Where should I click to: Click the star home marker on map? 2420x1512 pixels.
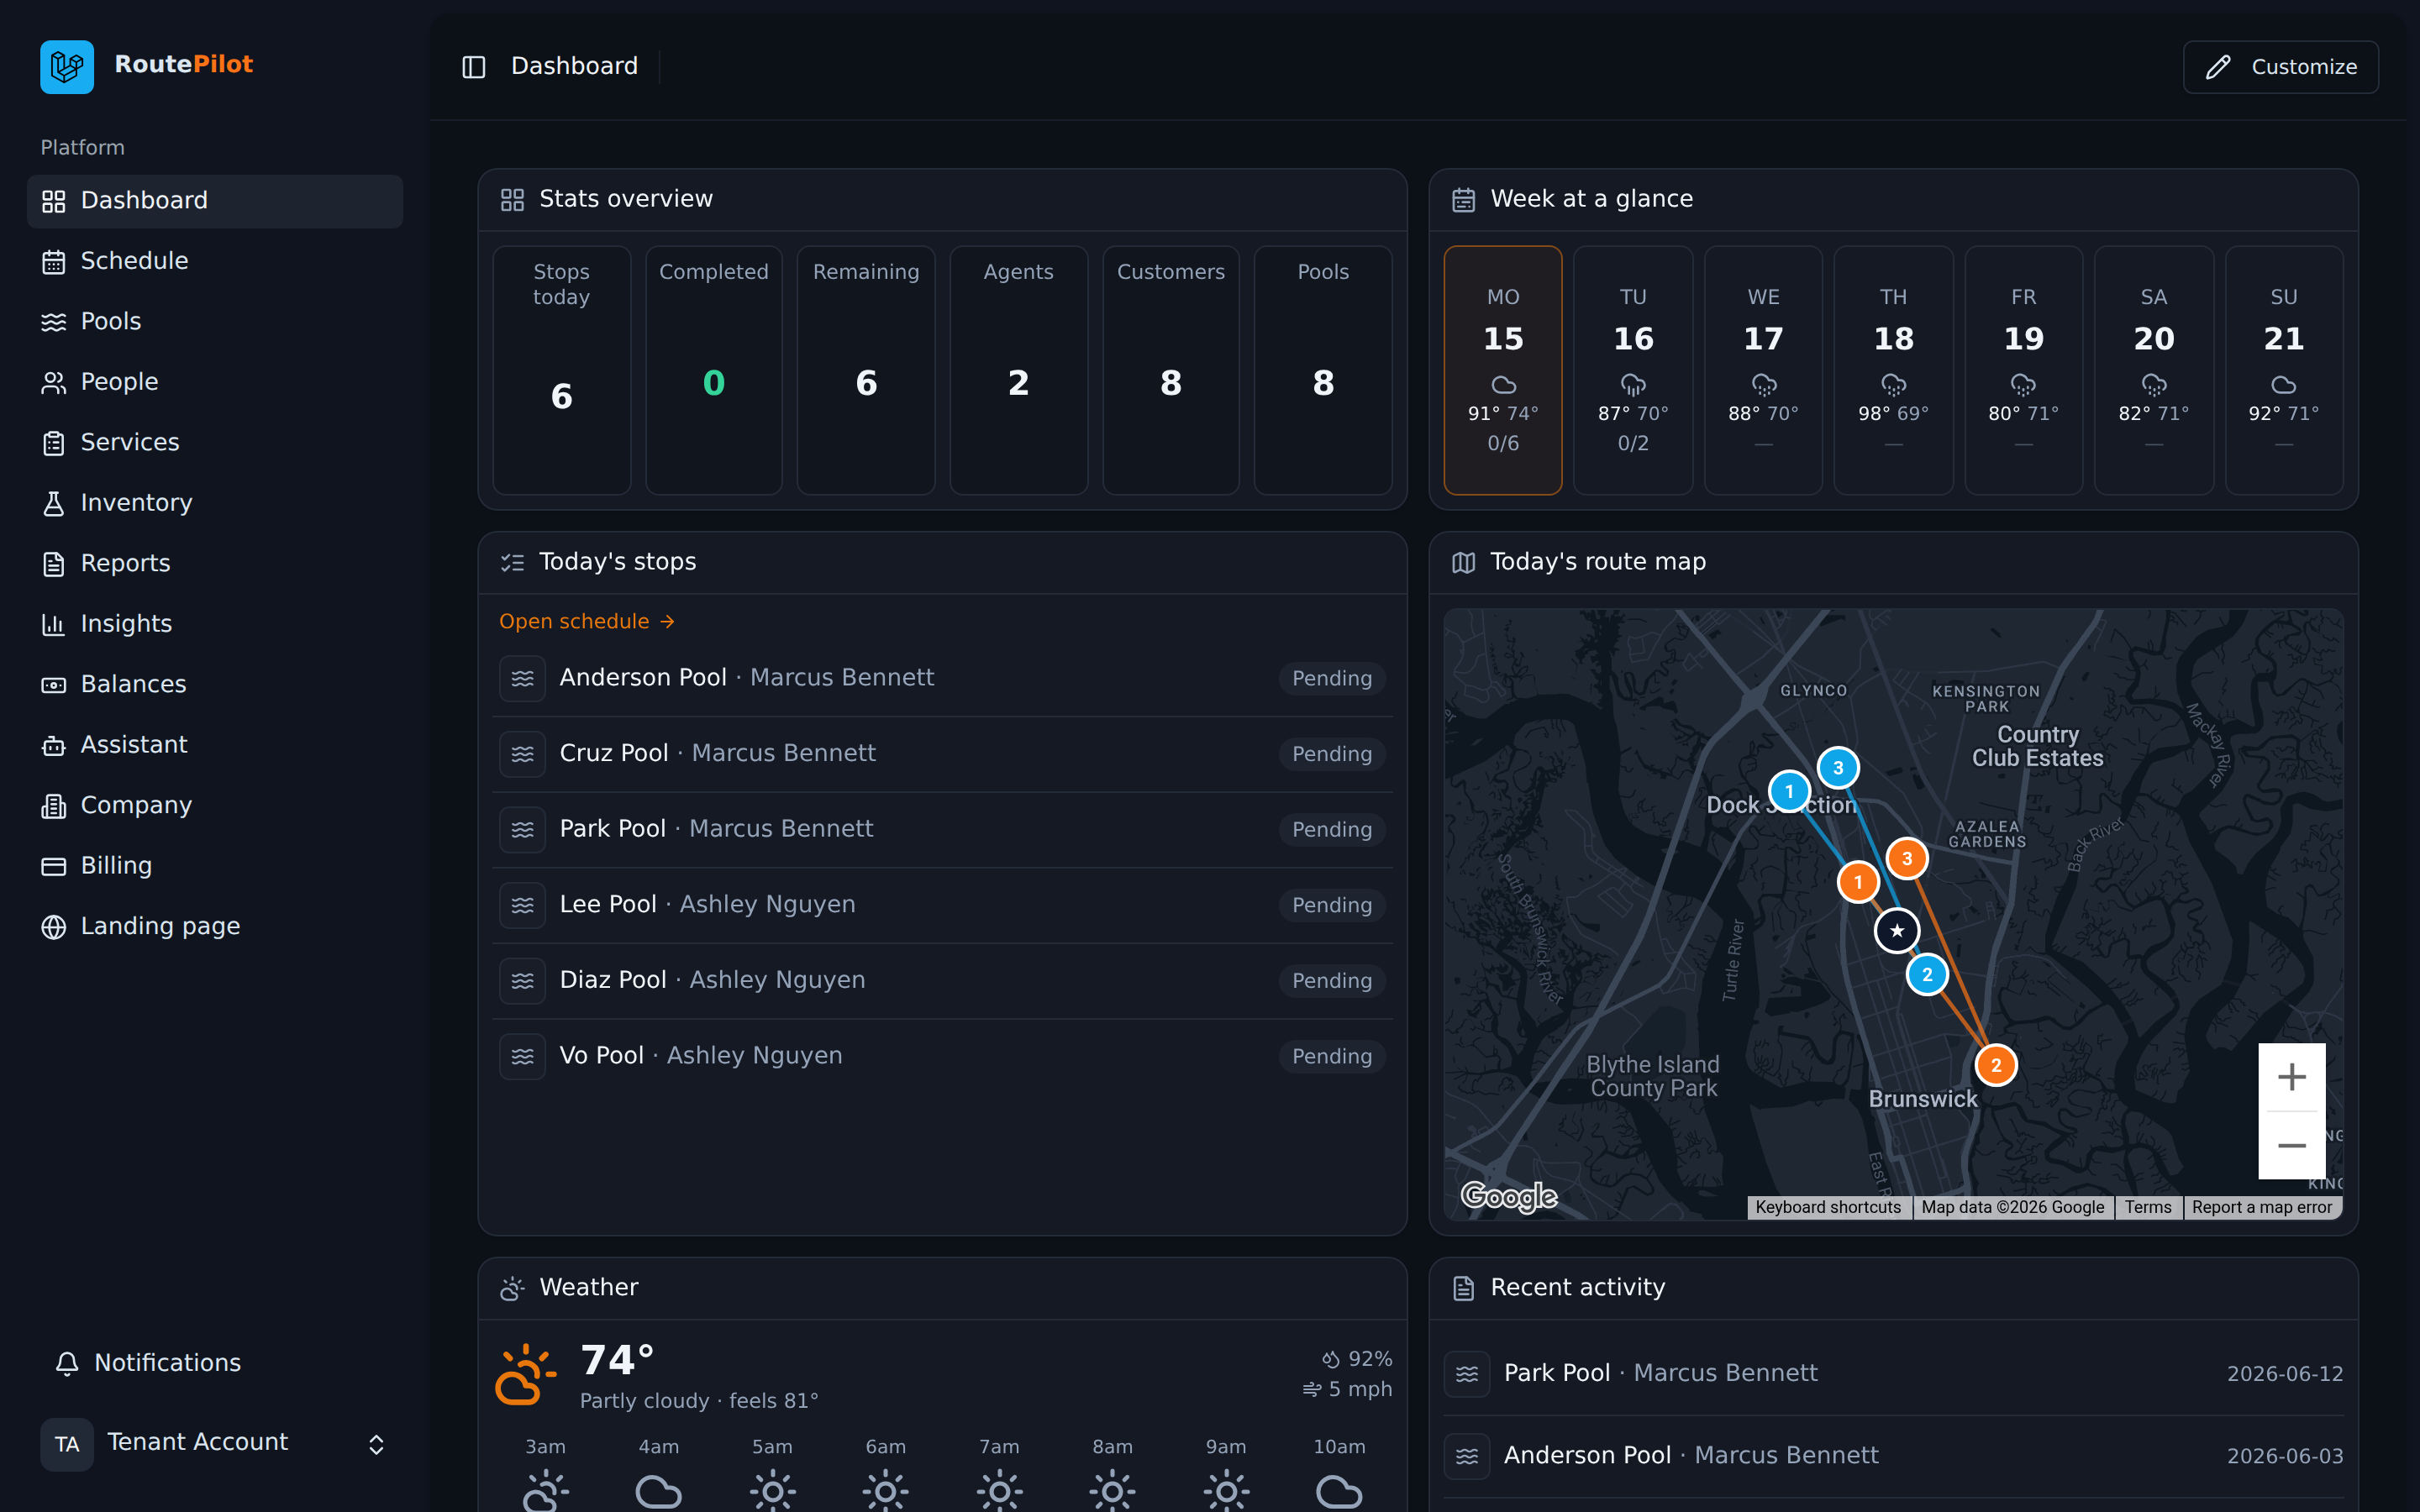pyautogui.click(x=1897, y=931)
